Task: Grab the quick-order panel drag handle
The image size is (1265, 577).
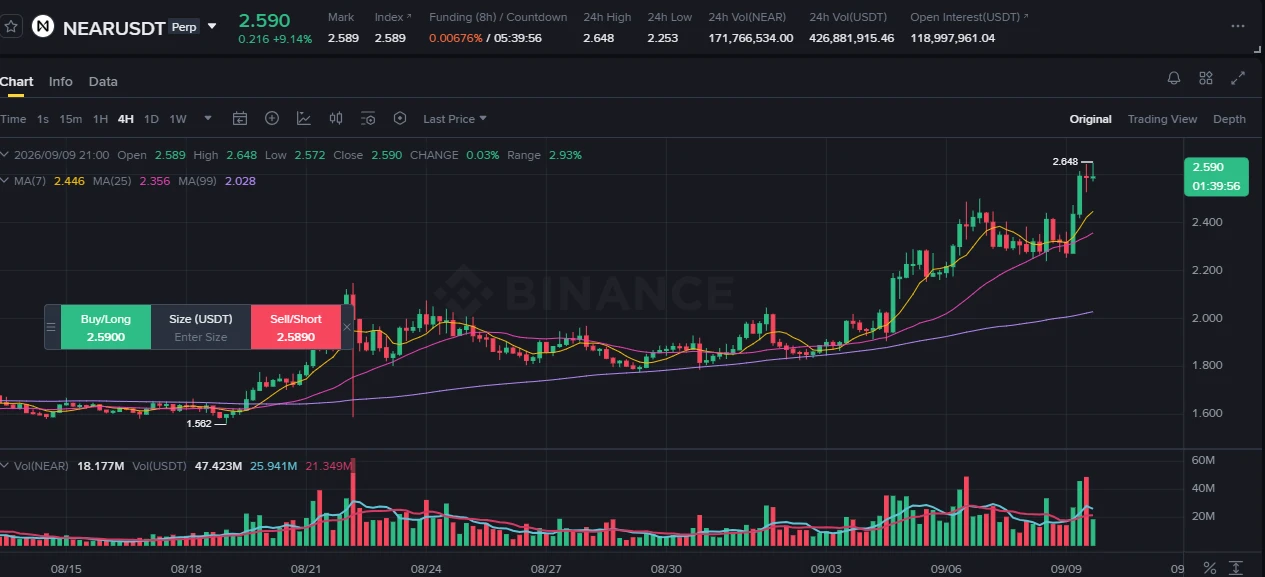Action: (52, 327)
